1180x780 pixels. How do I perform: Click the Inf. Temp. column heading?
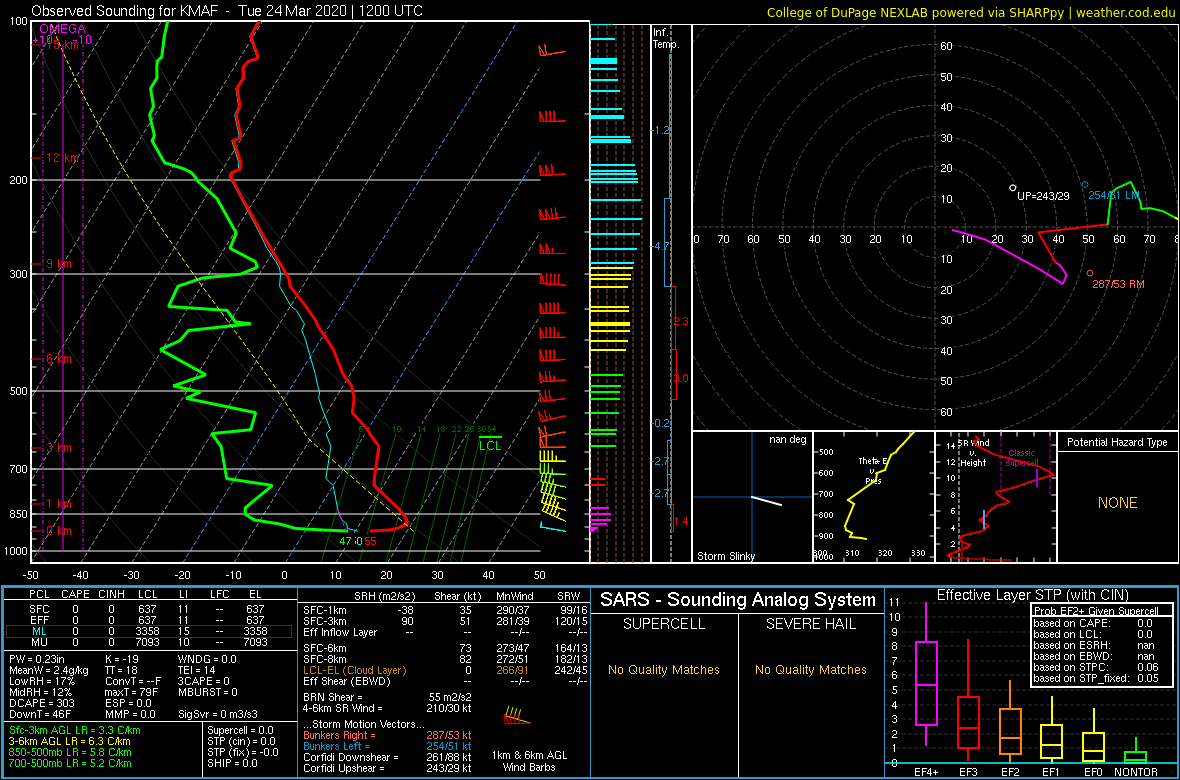666,39
